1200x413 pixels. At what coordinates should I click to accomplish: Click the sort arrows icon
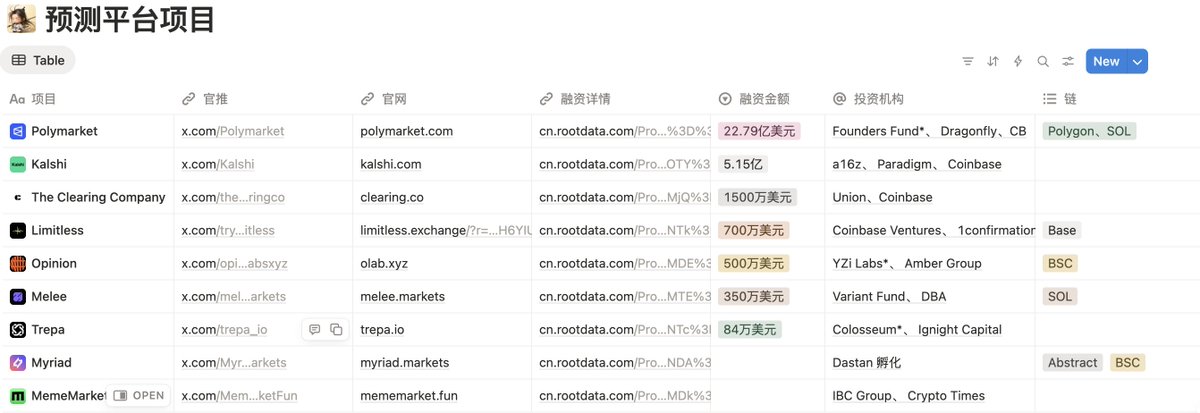993,61
